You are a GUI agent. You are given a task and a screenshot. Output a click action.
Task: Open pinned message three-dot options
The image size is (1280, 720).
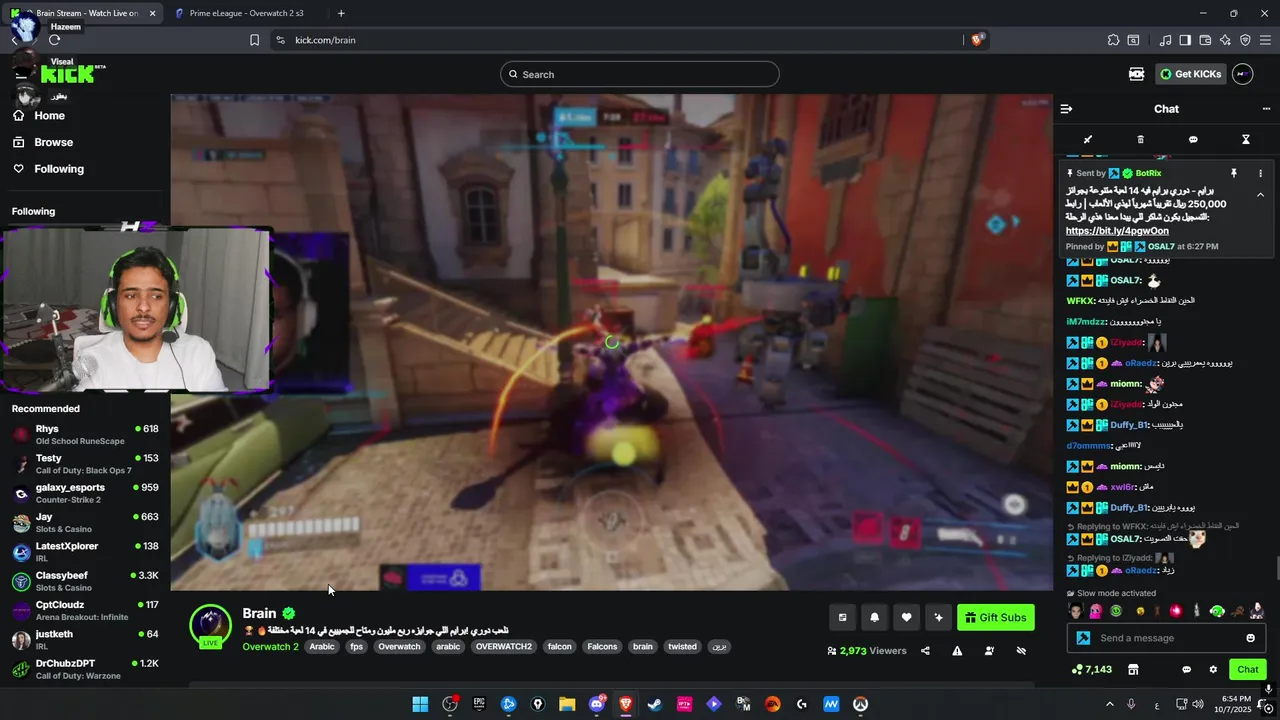point(1260,173)
